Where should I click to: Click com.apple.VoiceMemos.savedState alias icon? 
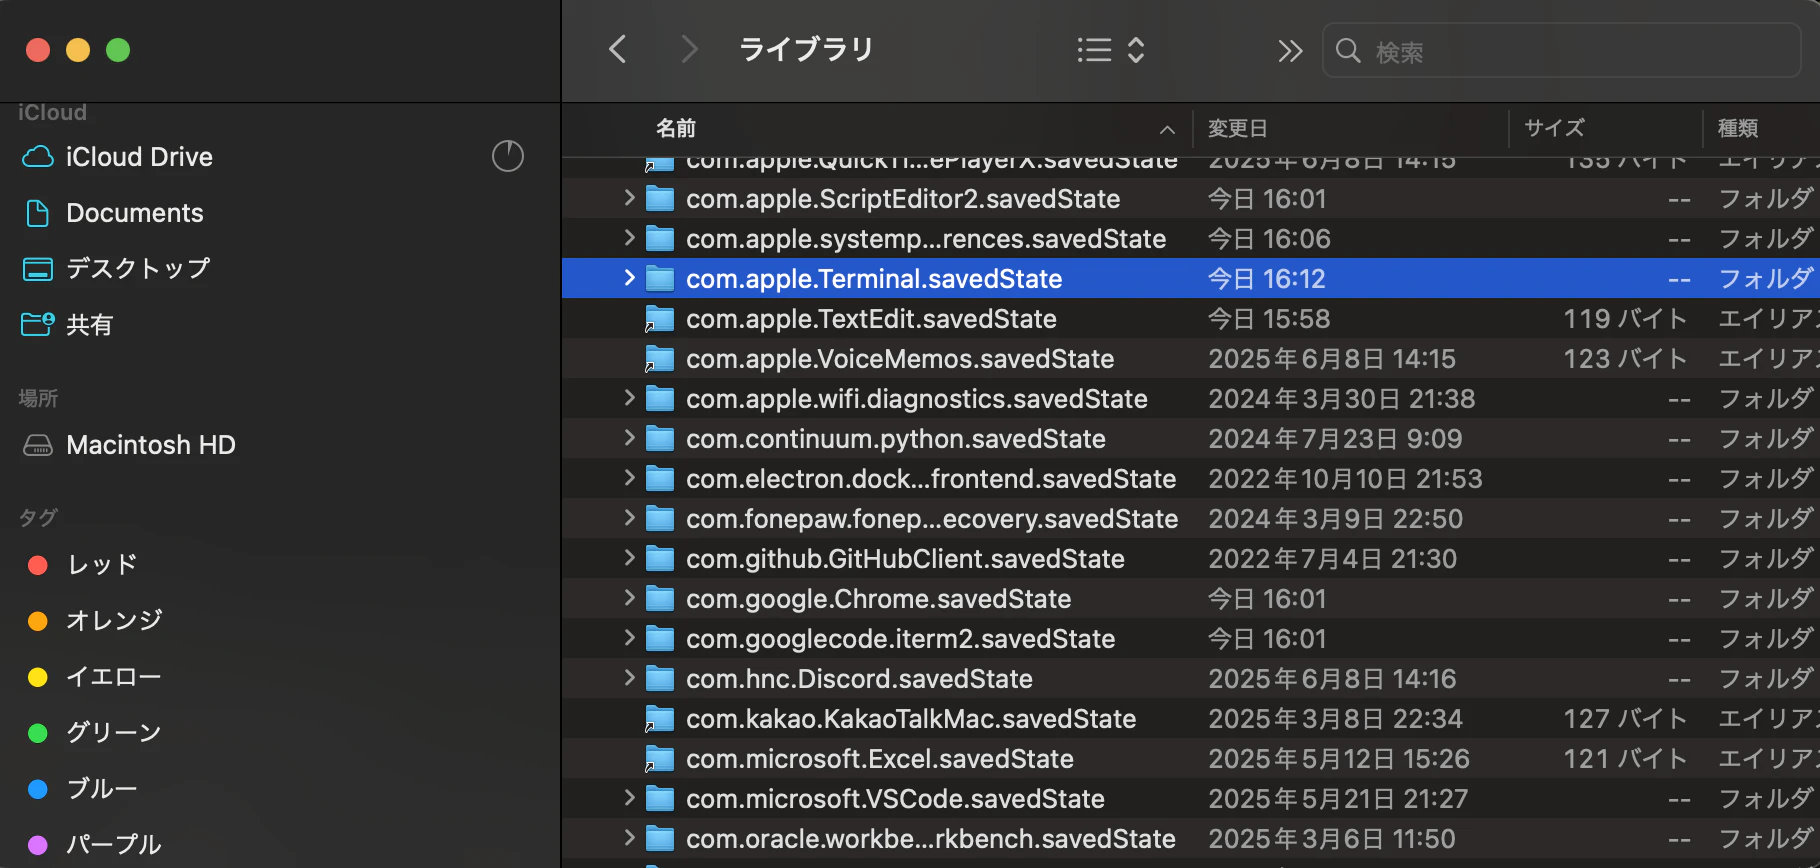[660, 359]
